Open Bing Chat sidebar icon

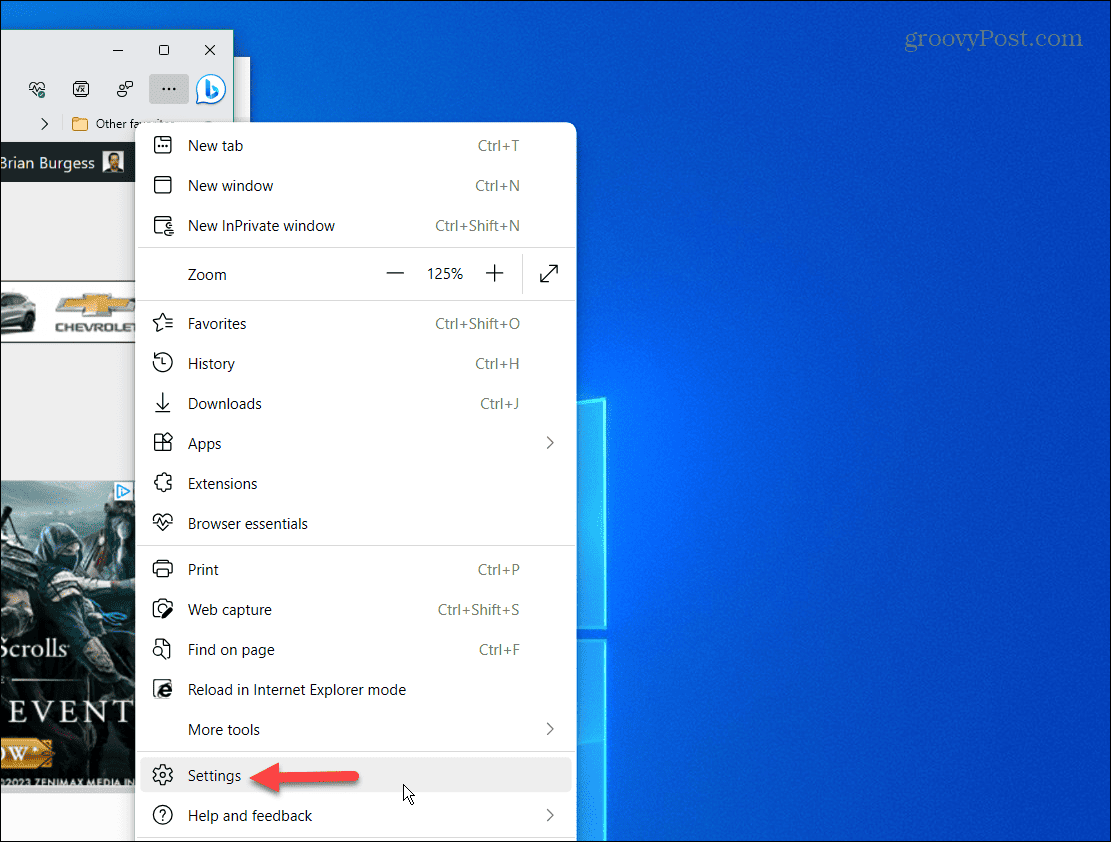210,89
